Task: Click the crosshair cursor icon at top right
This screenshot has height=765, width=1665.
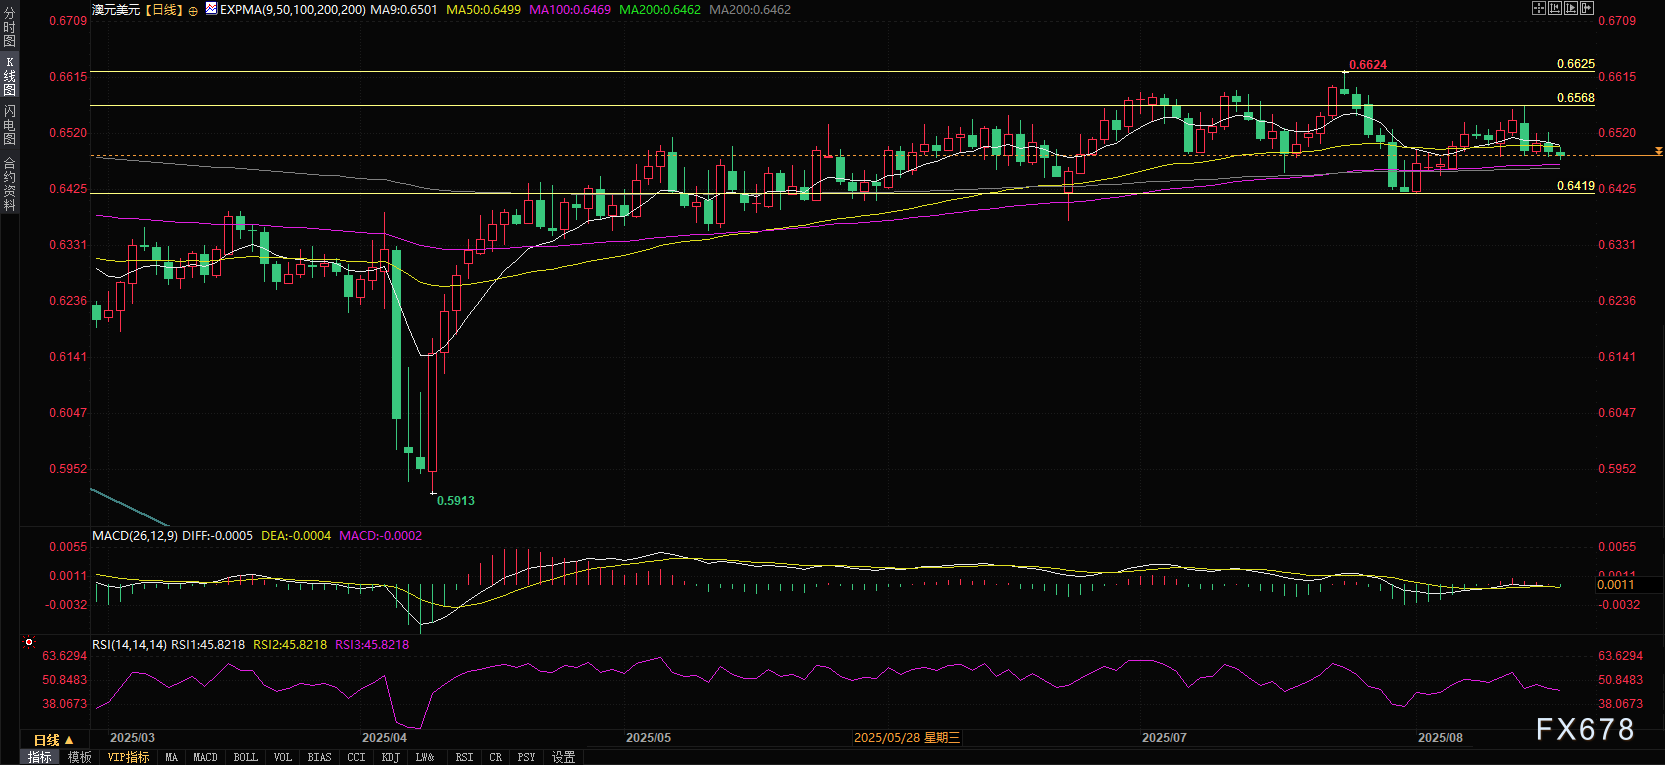Action: click(1539, 8)
